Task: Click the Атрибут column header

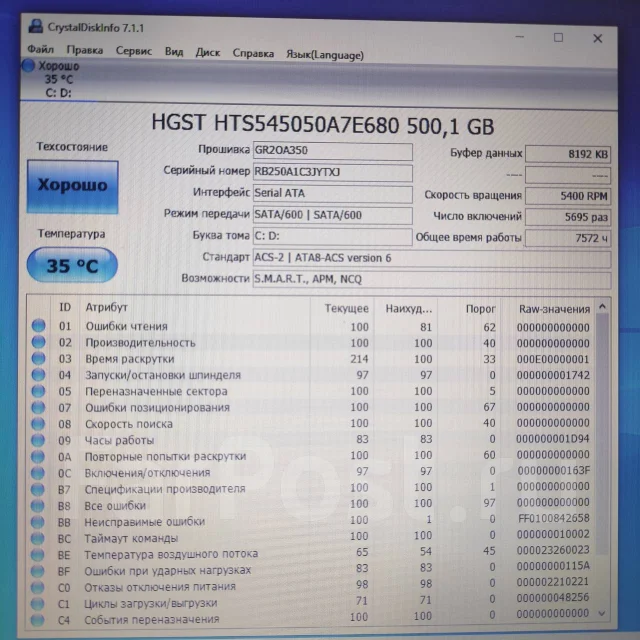Action: tap(107, 307)
